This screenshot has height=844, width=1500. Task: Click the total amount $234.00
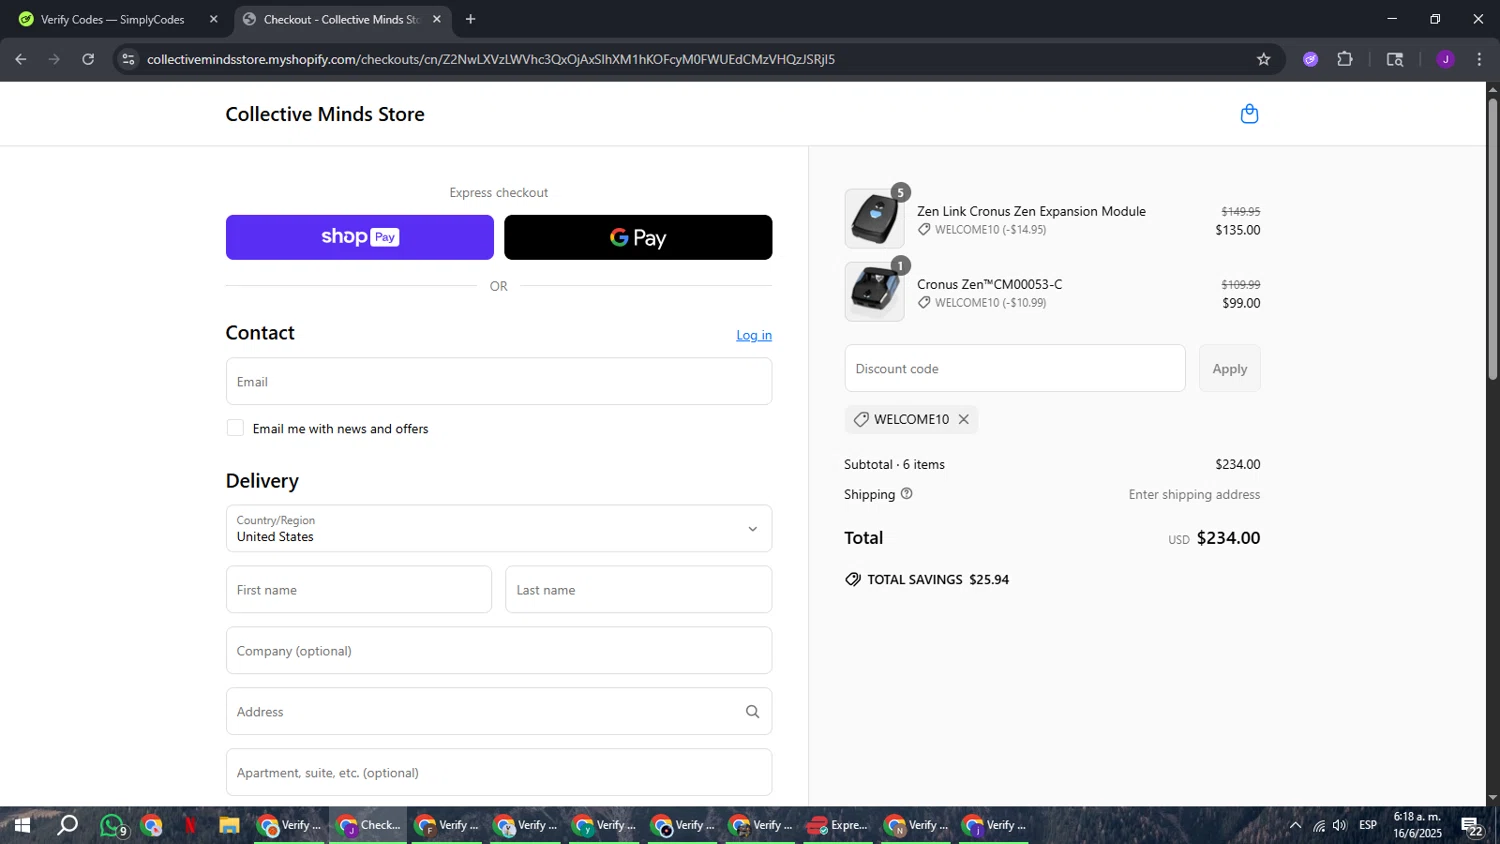coord(1228,538)
